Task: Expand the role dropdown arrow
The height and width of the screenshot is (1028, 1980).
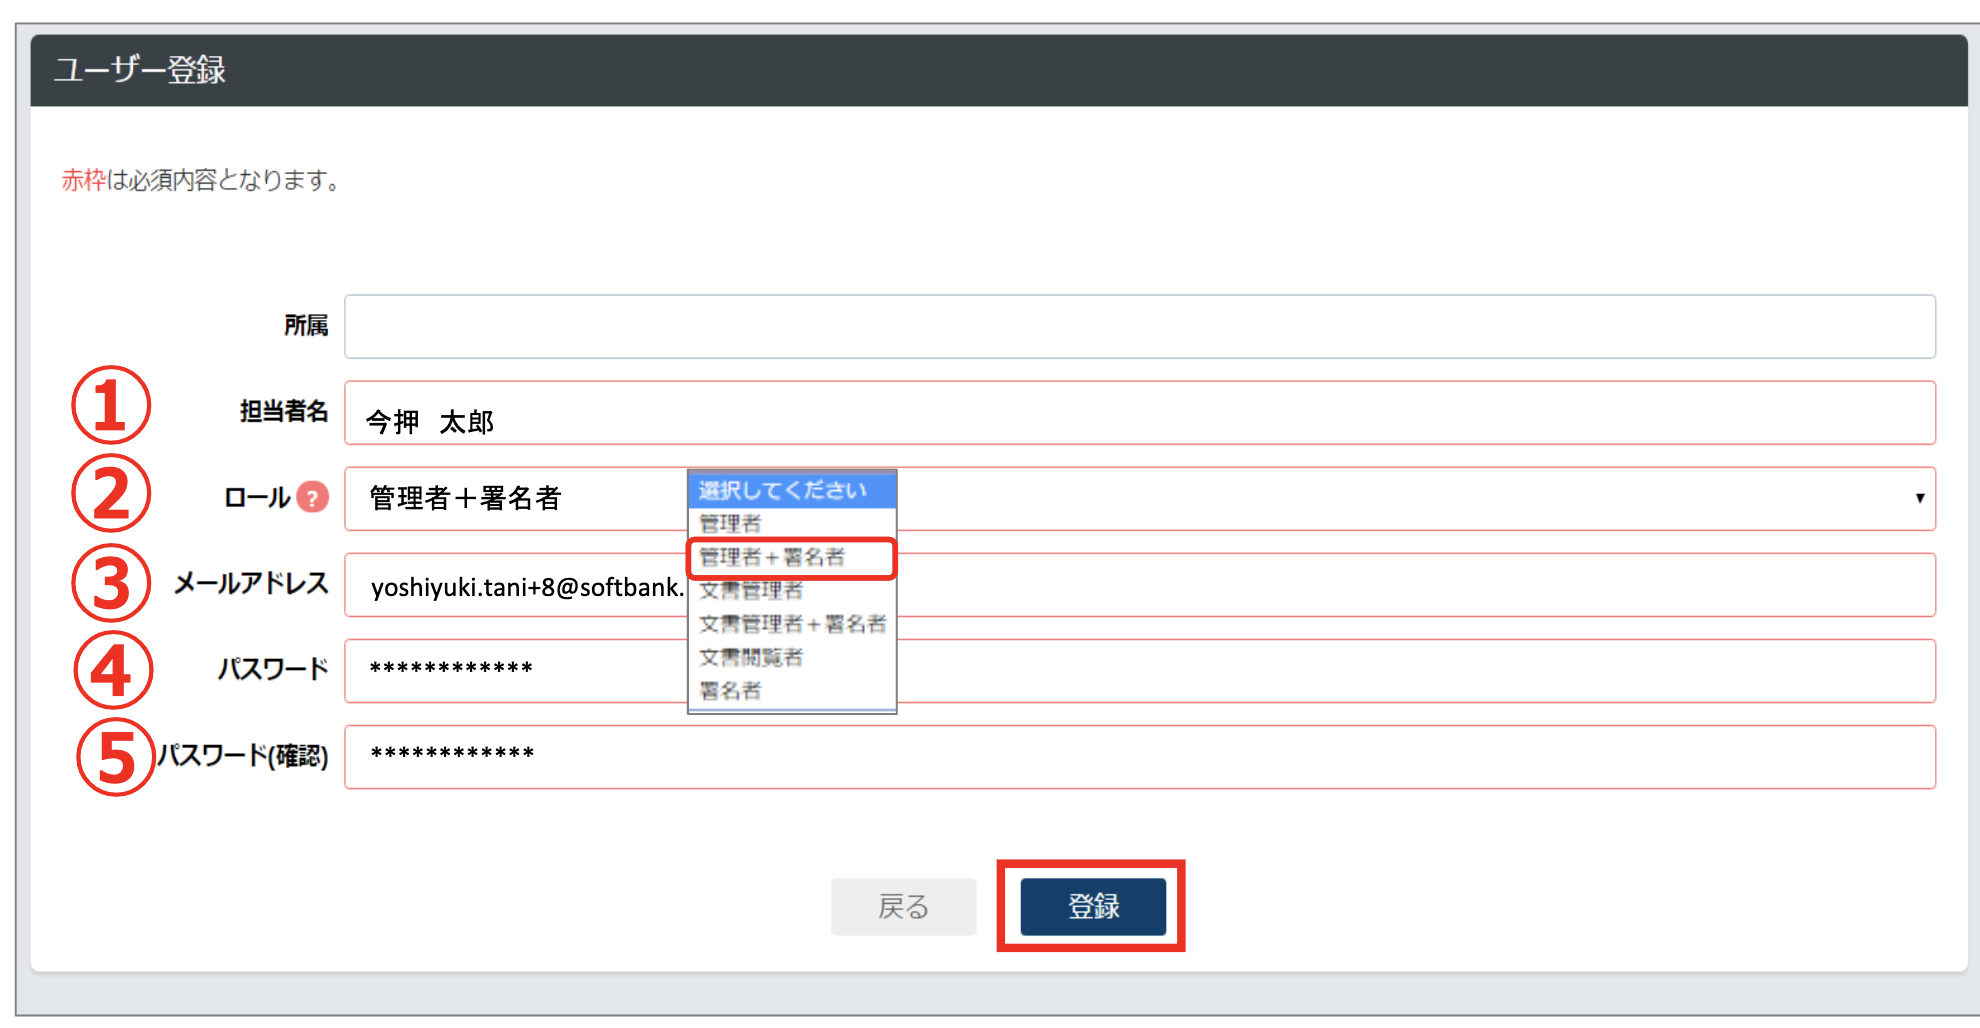Action: pos(1919,498)
